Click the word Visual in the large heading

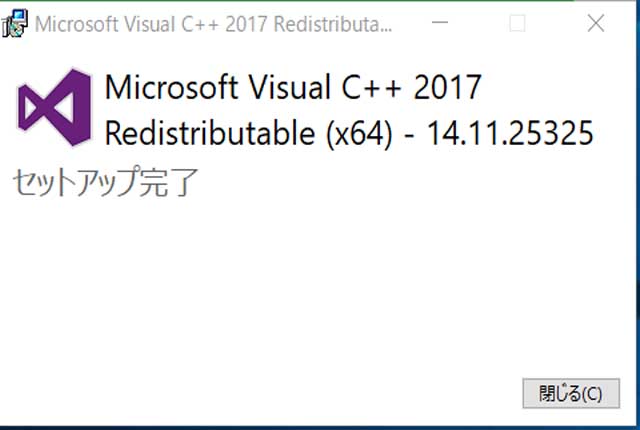click(x=290, y=87)
